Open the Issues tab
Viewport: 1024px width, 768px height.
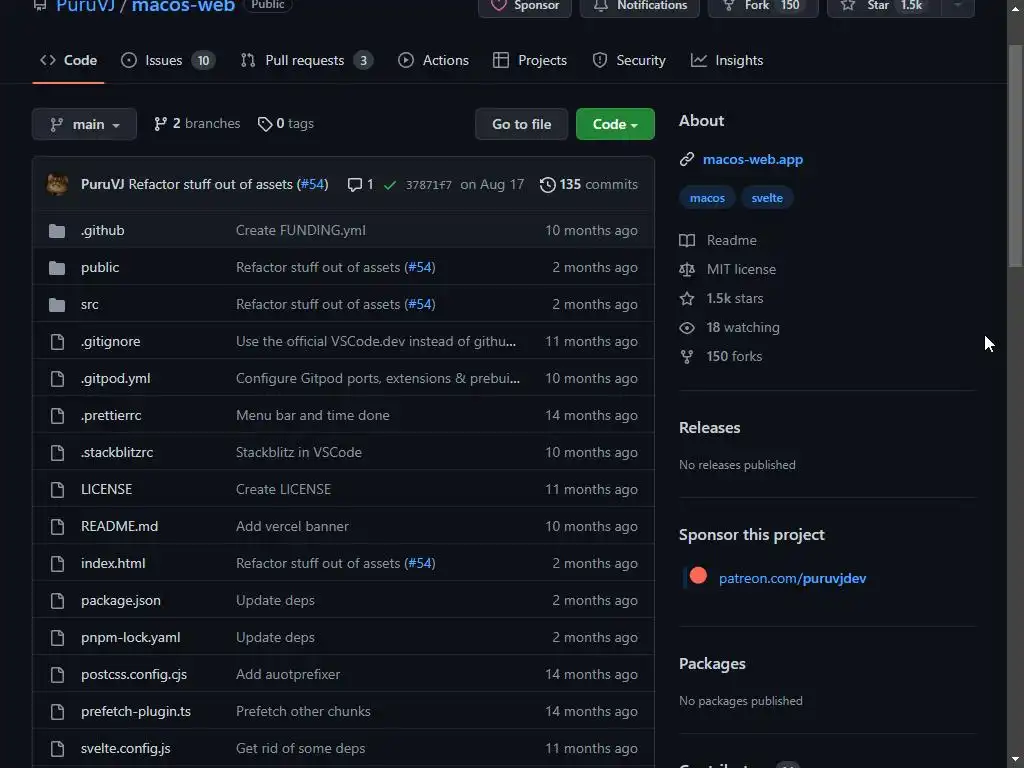[x=168, y=60]
